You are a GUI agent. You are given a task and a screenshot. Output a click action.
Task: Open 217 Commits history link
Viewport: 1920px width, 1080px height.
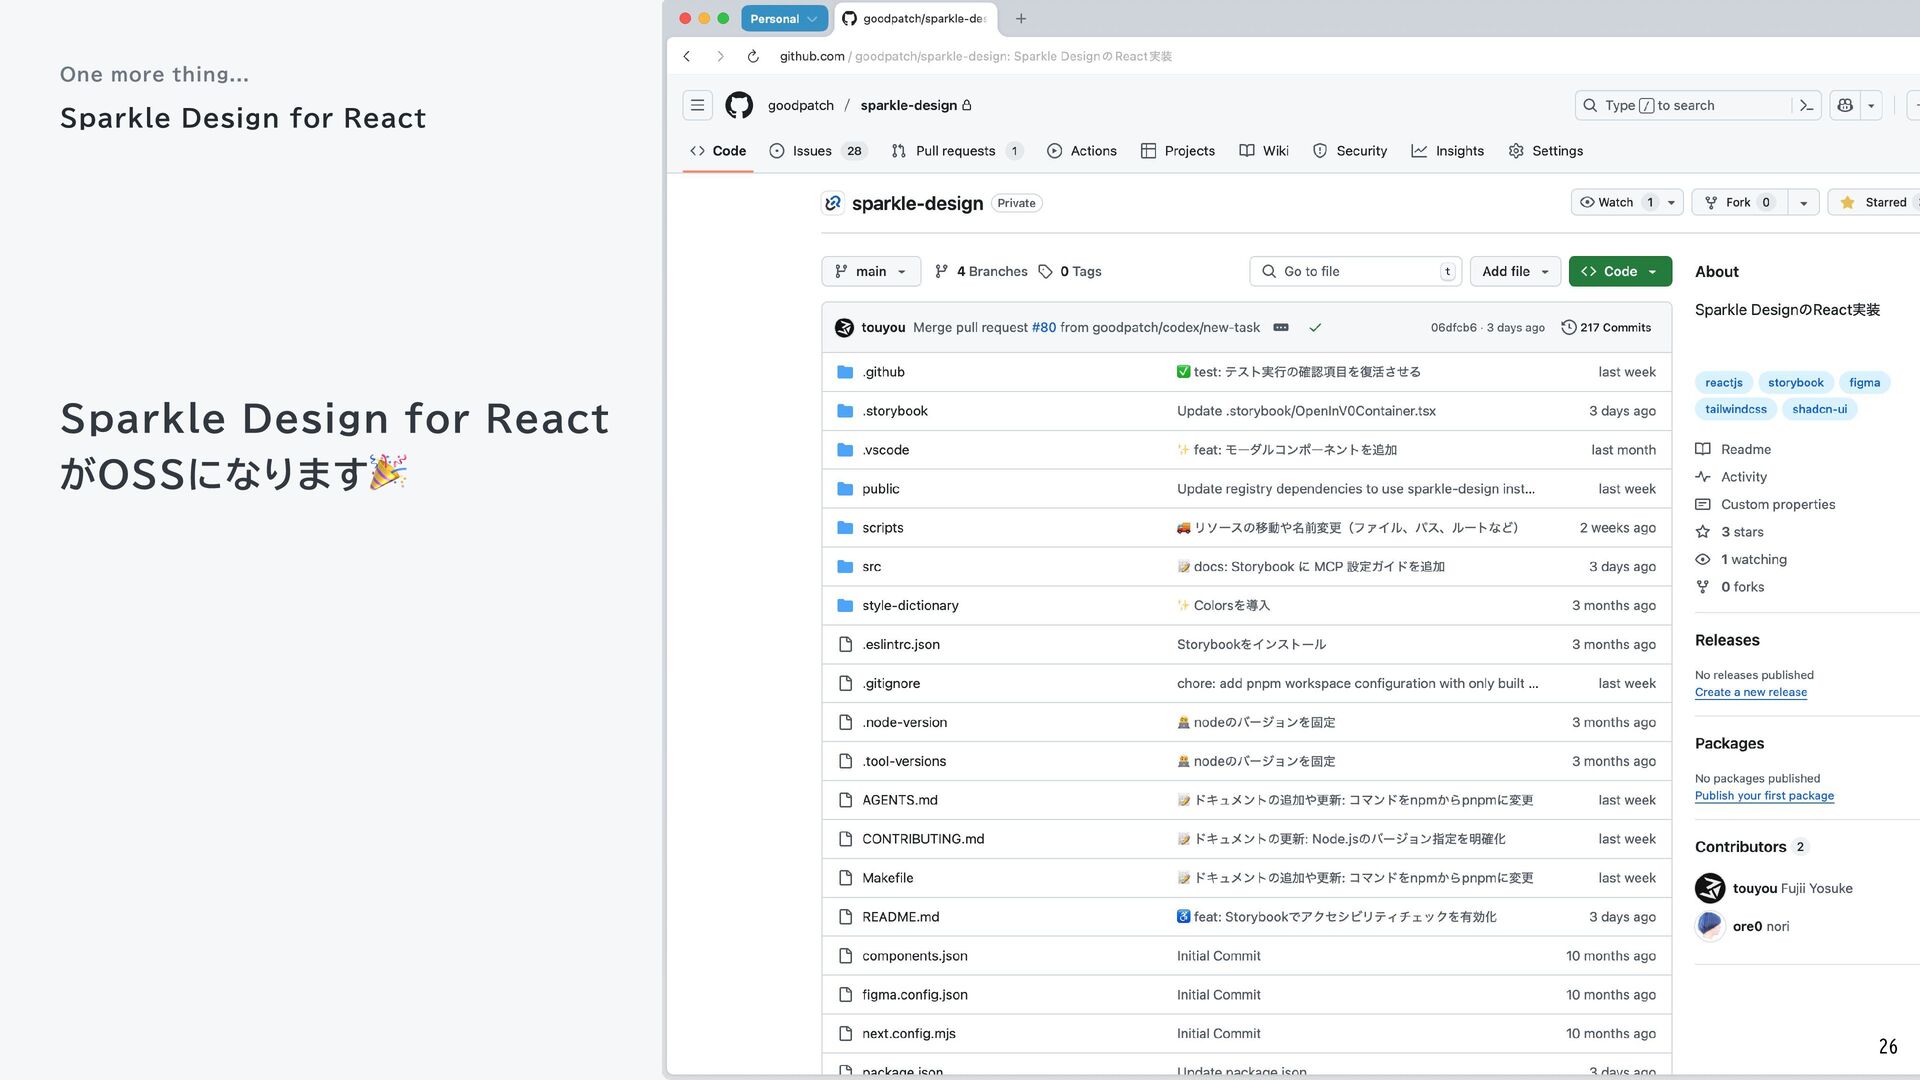[x=1606, y=327]
